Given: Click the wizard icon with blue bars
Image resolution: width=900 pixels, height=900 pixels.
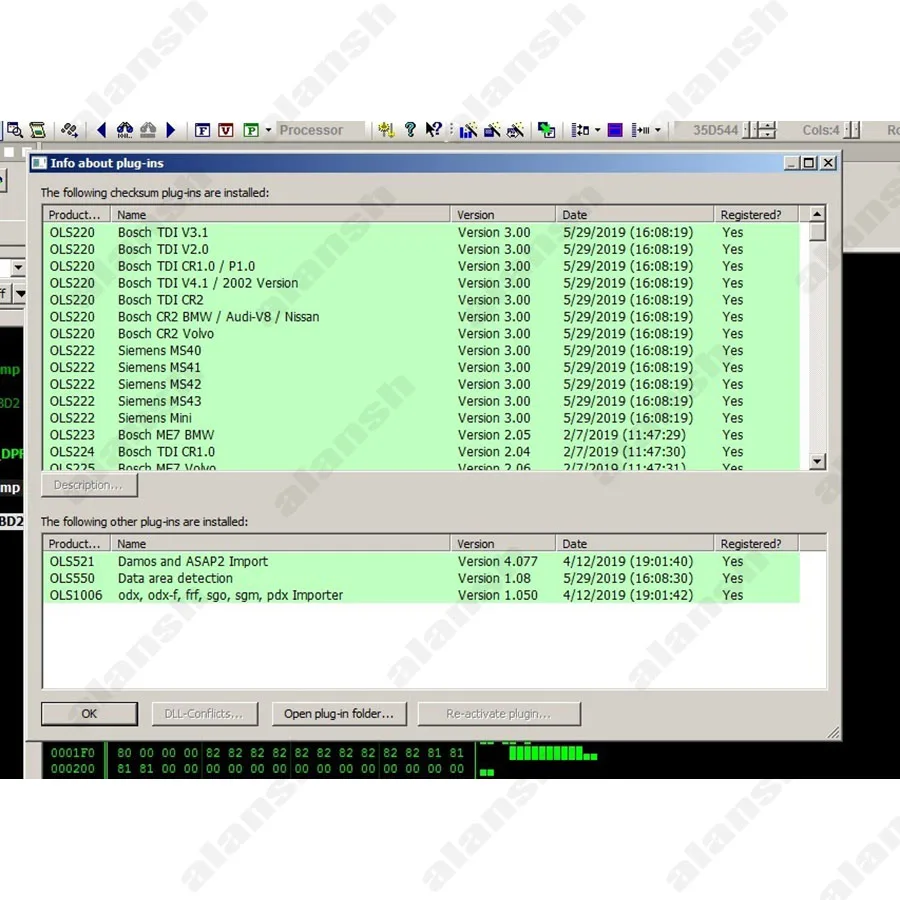Looking at the screenshot, I should click(468, 130).
